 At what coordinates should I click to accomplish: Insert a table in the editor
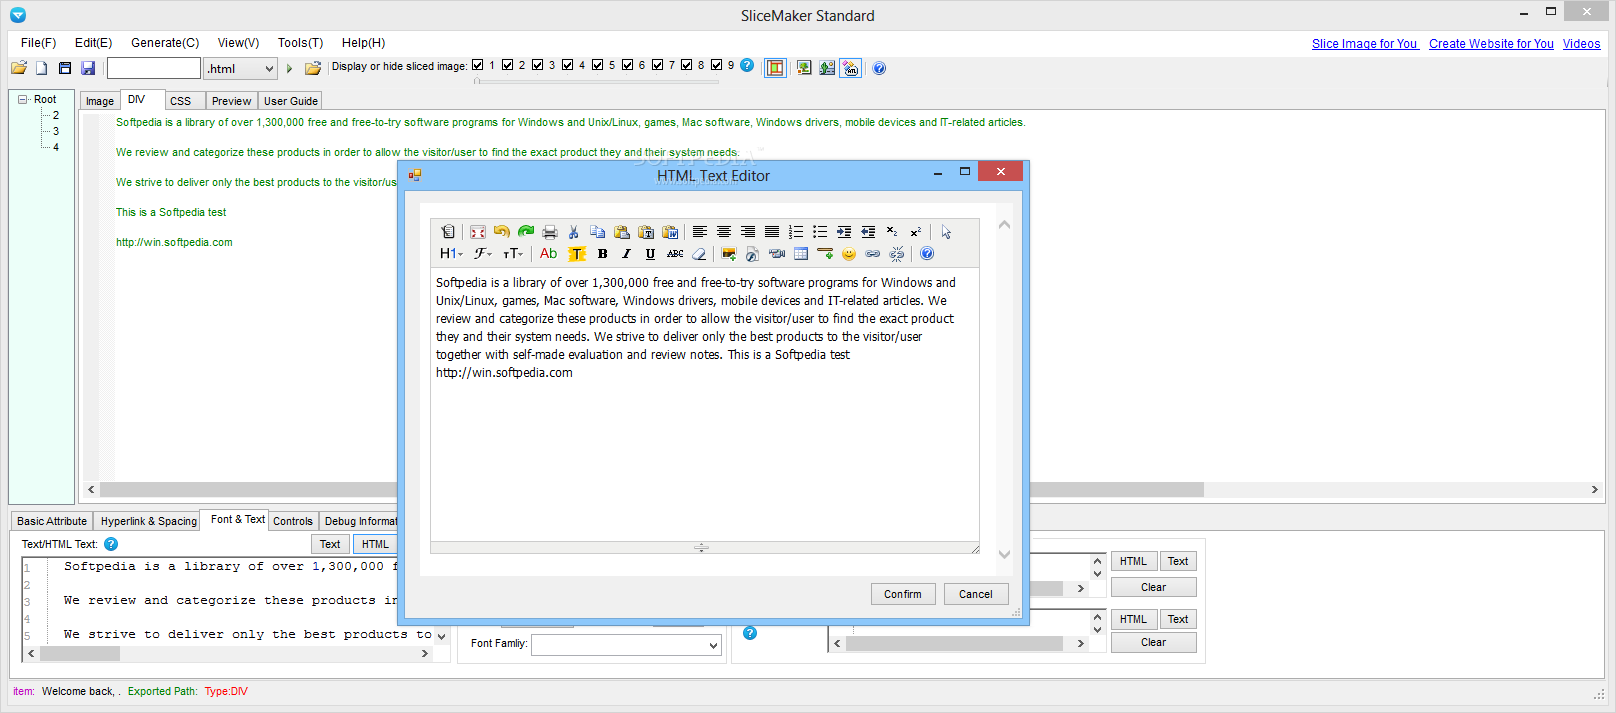[x=801, y=254]
